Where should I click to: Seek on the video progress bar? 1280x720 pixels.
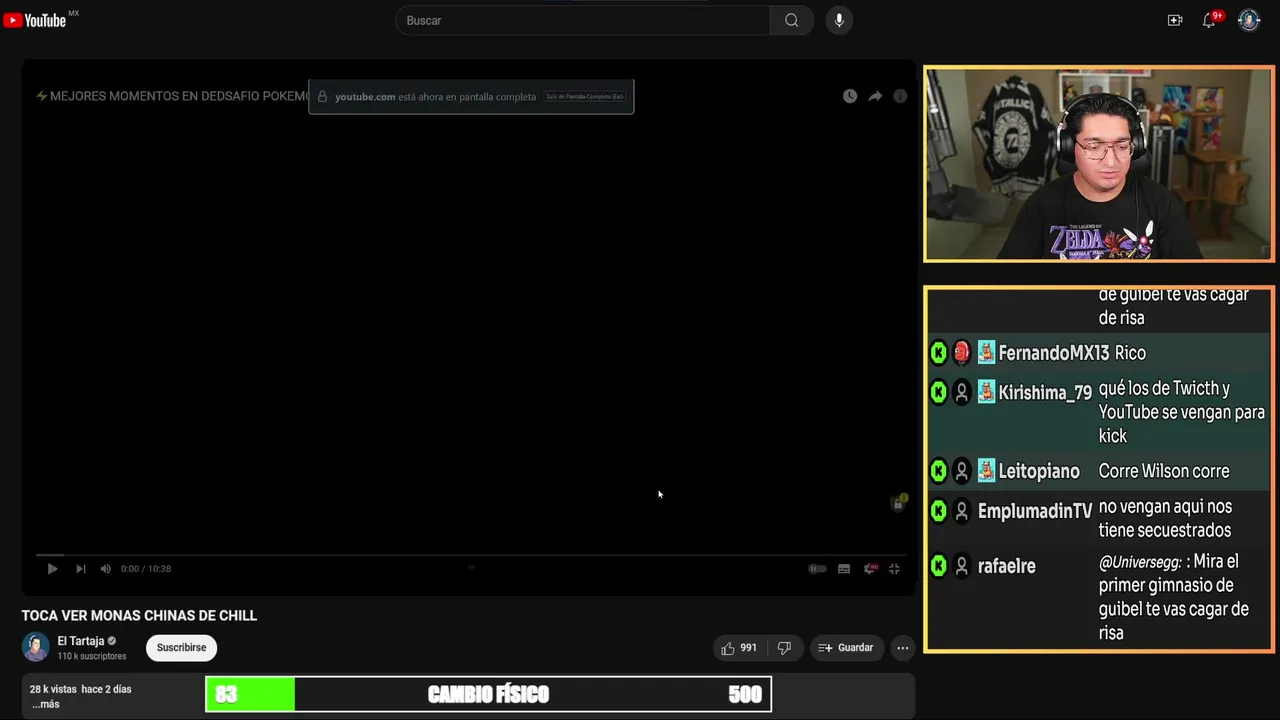[x=471, y=554]
